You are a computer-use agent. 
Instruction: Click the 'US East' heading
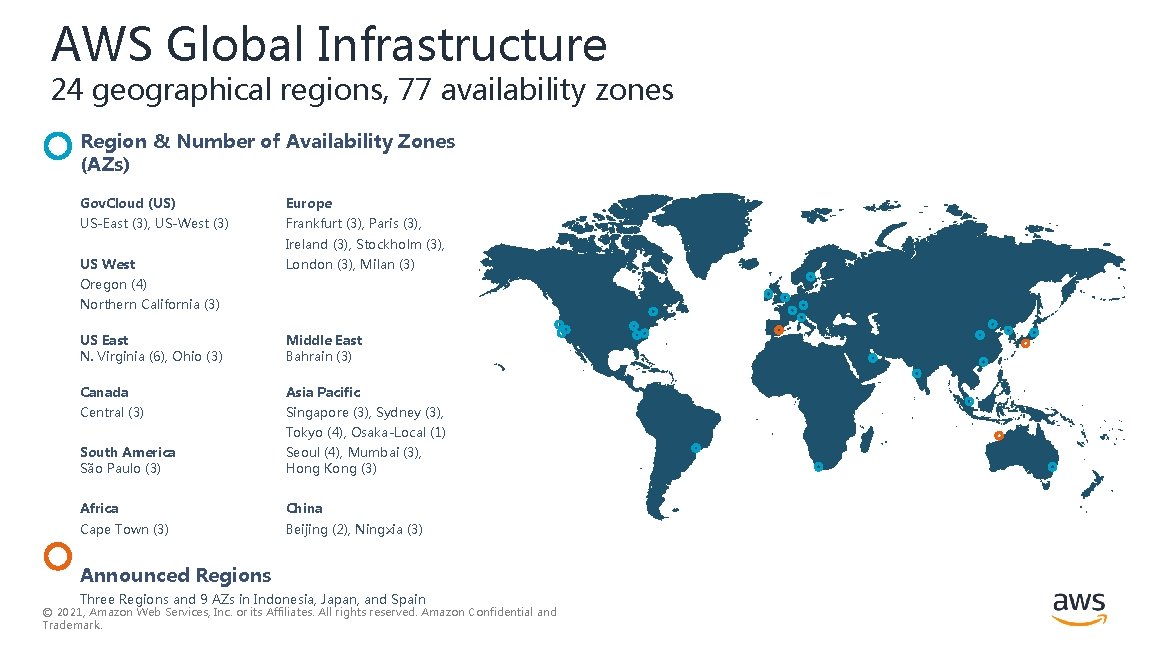104,340
